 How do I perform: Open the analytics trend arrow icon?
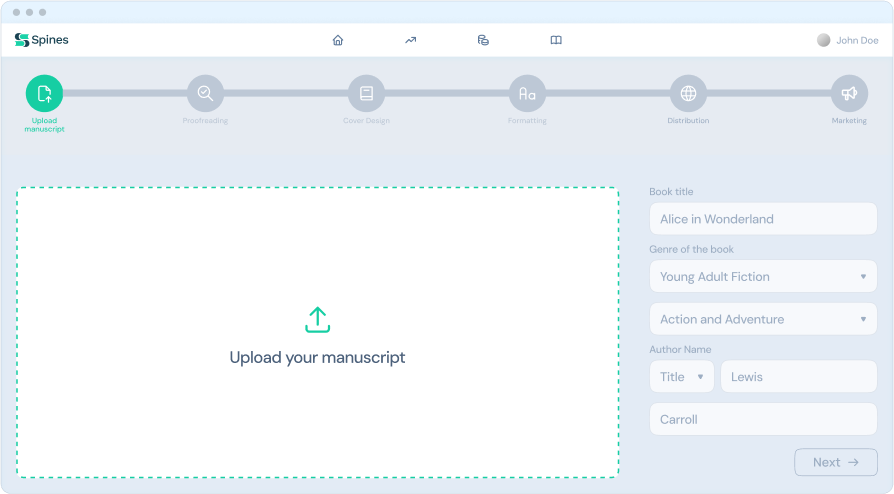coord(410,40)
